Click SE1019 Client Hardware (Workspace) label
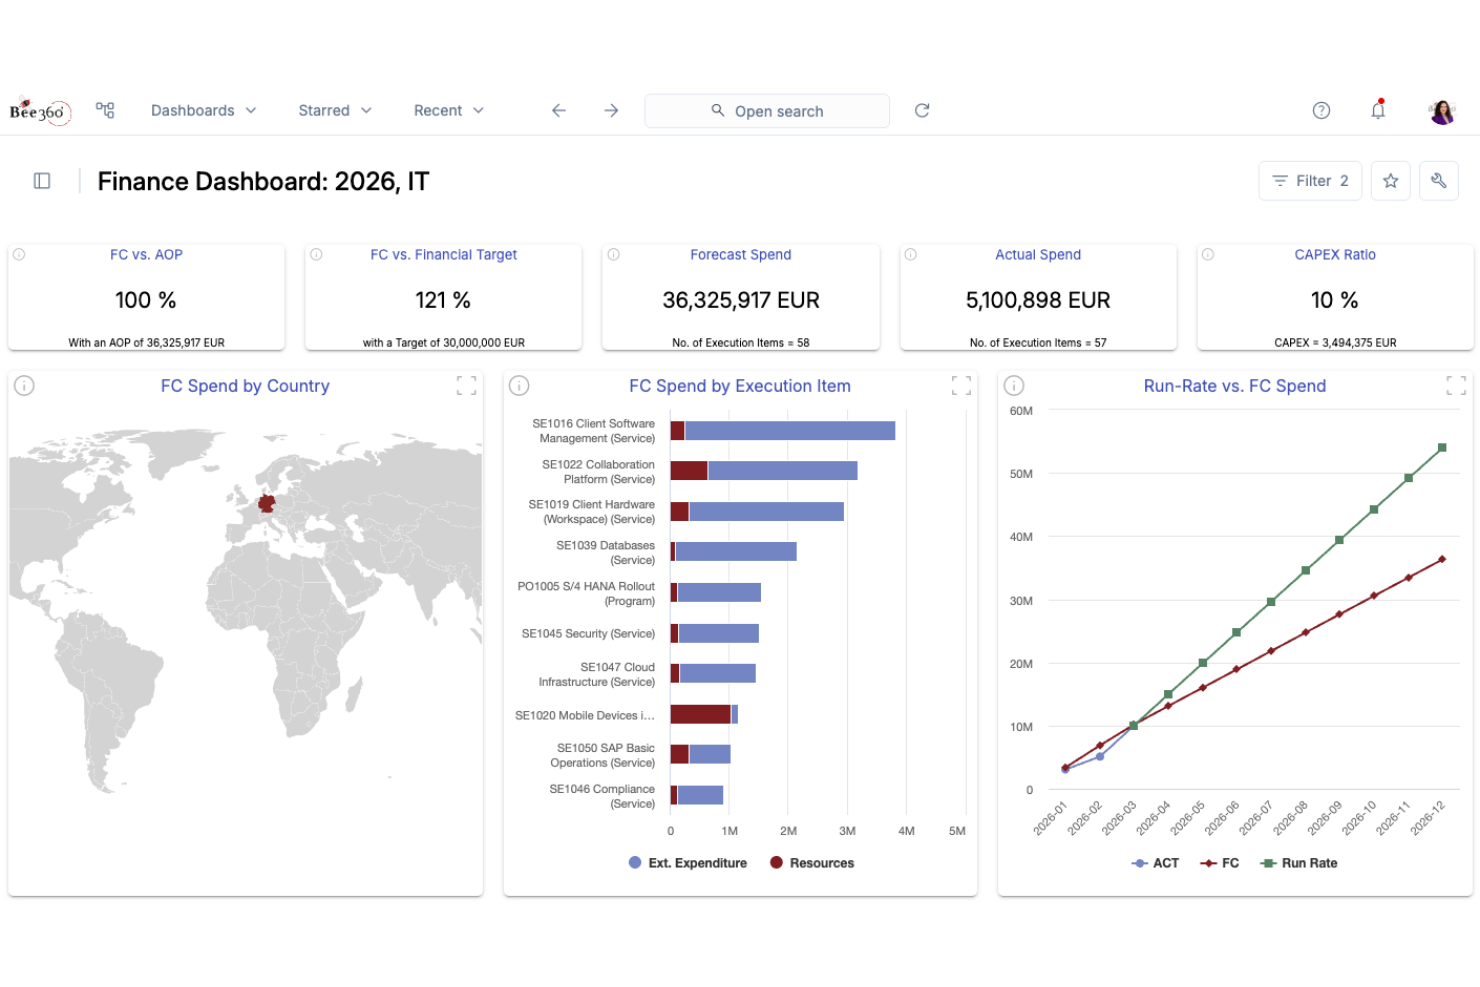Image resolution: width=1480 pixels, height=987 pixels. 592,512
